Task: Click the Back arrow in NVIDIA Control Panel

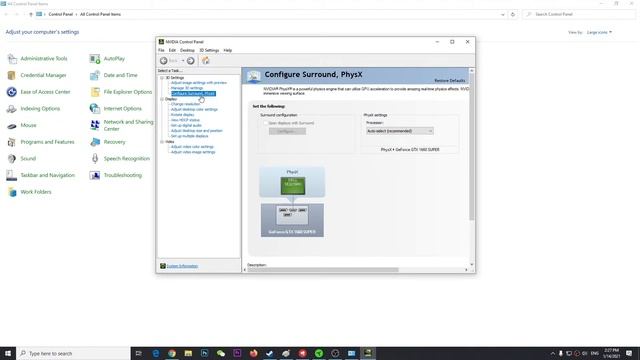Action: coord(164,61)
